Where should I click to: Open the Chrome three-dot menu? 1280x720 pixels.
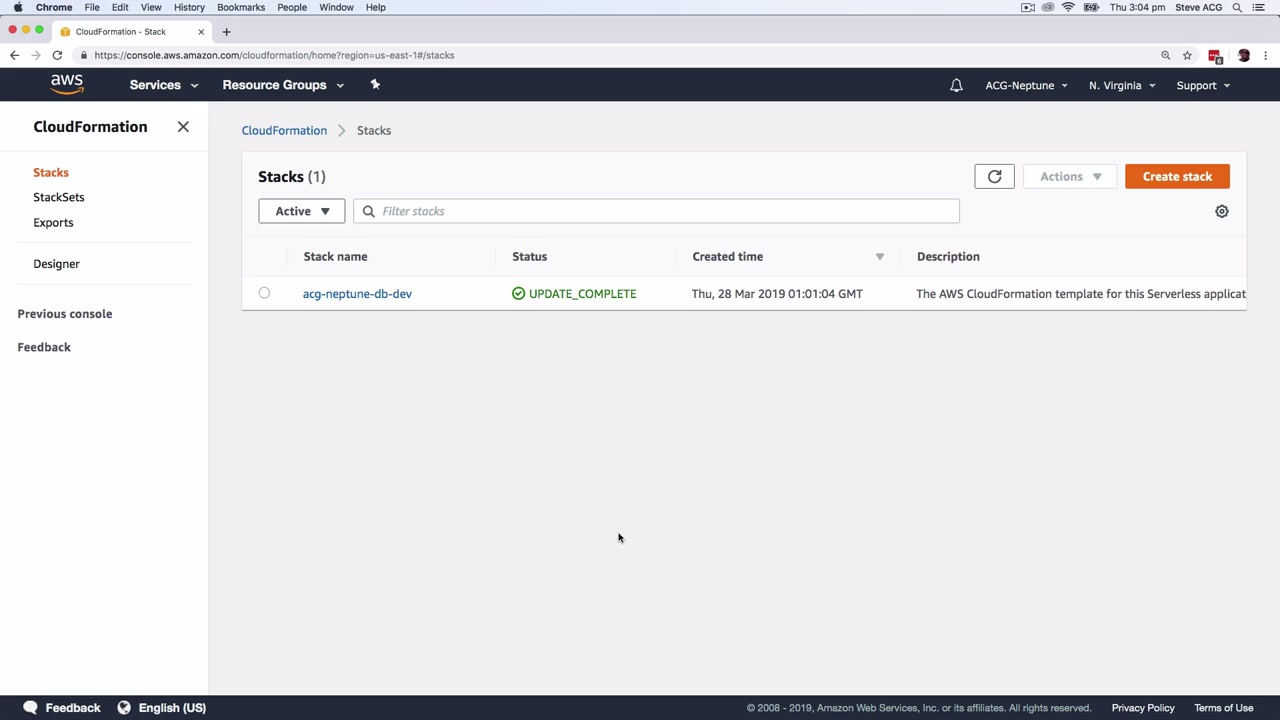[1266, 55]
